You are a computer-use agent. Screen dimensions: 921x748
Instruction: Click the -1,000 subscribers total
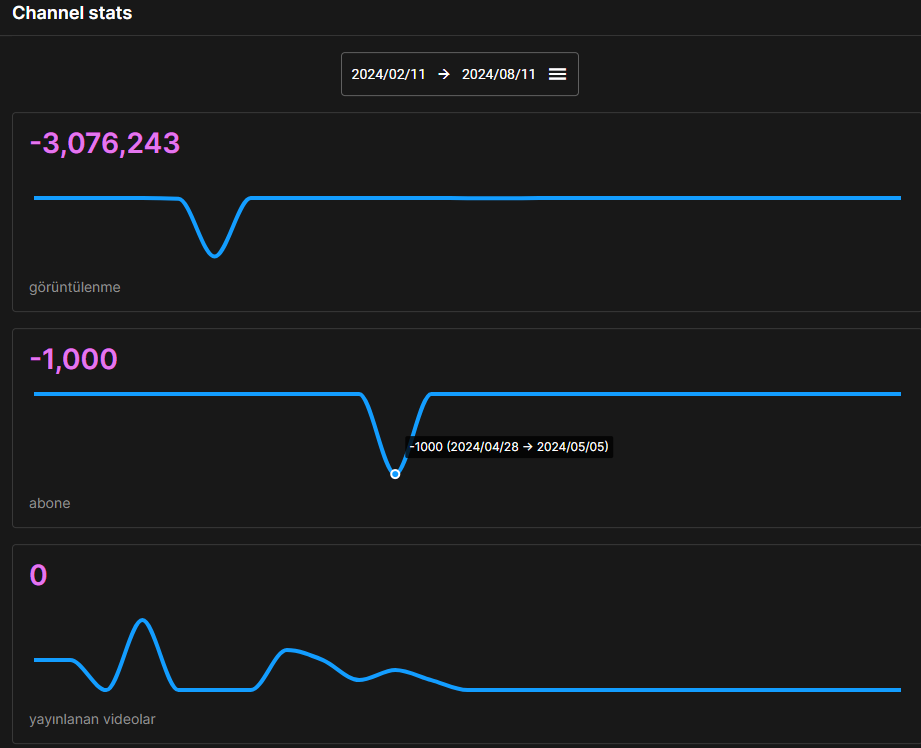coord(73,359)
